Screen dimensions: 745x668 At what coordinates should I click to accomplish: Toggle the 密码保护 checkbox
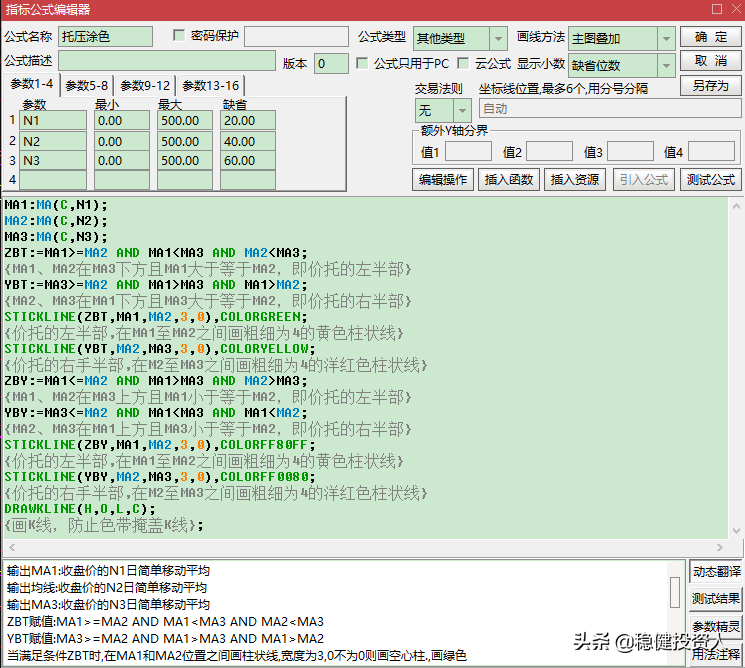pyautogui.click(x=179, y=35)
